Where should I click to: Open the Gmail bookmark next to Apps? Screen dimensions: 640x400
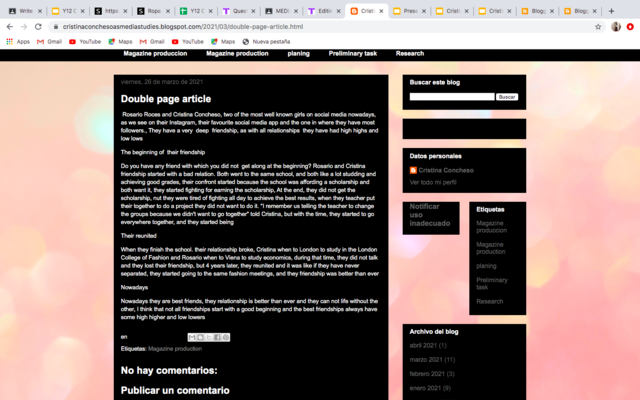pos(49,42)
